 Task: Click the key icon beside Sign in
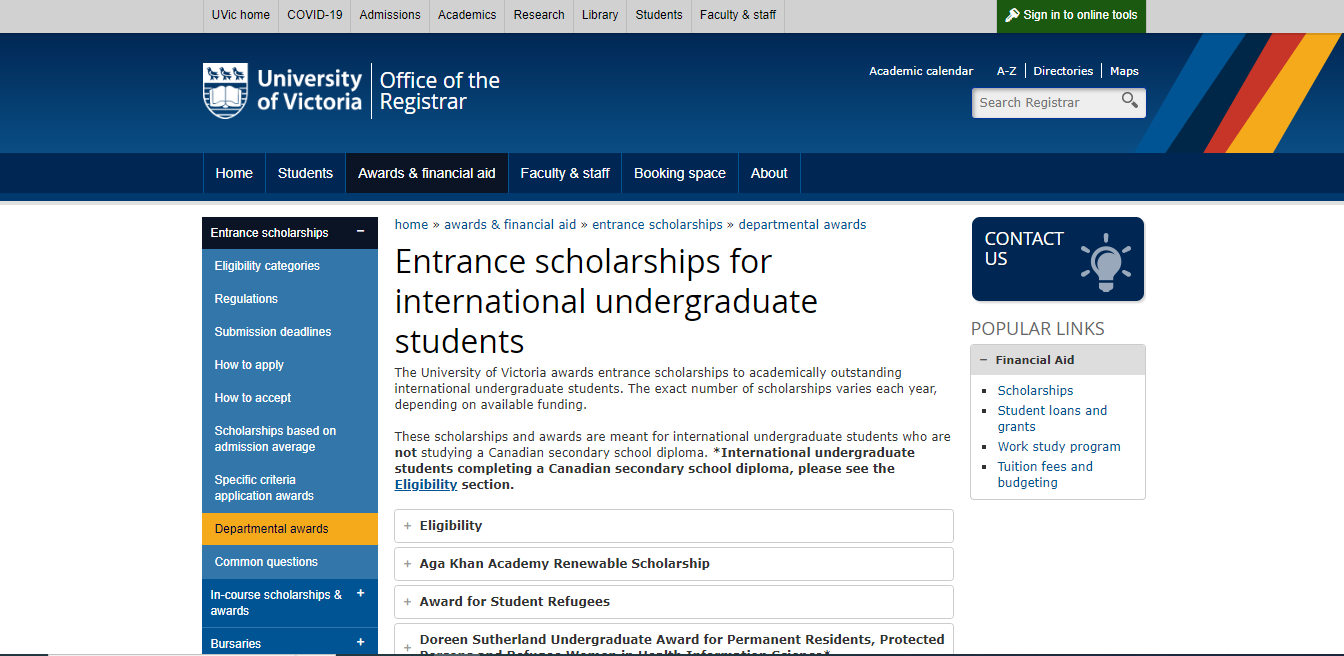(1012, 15)
